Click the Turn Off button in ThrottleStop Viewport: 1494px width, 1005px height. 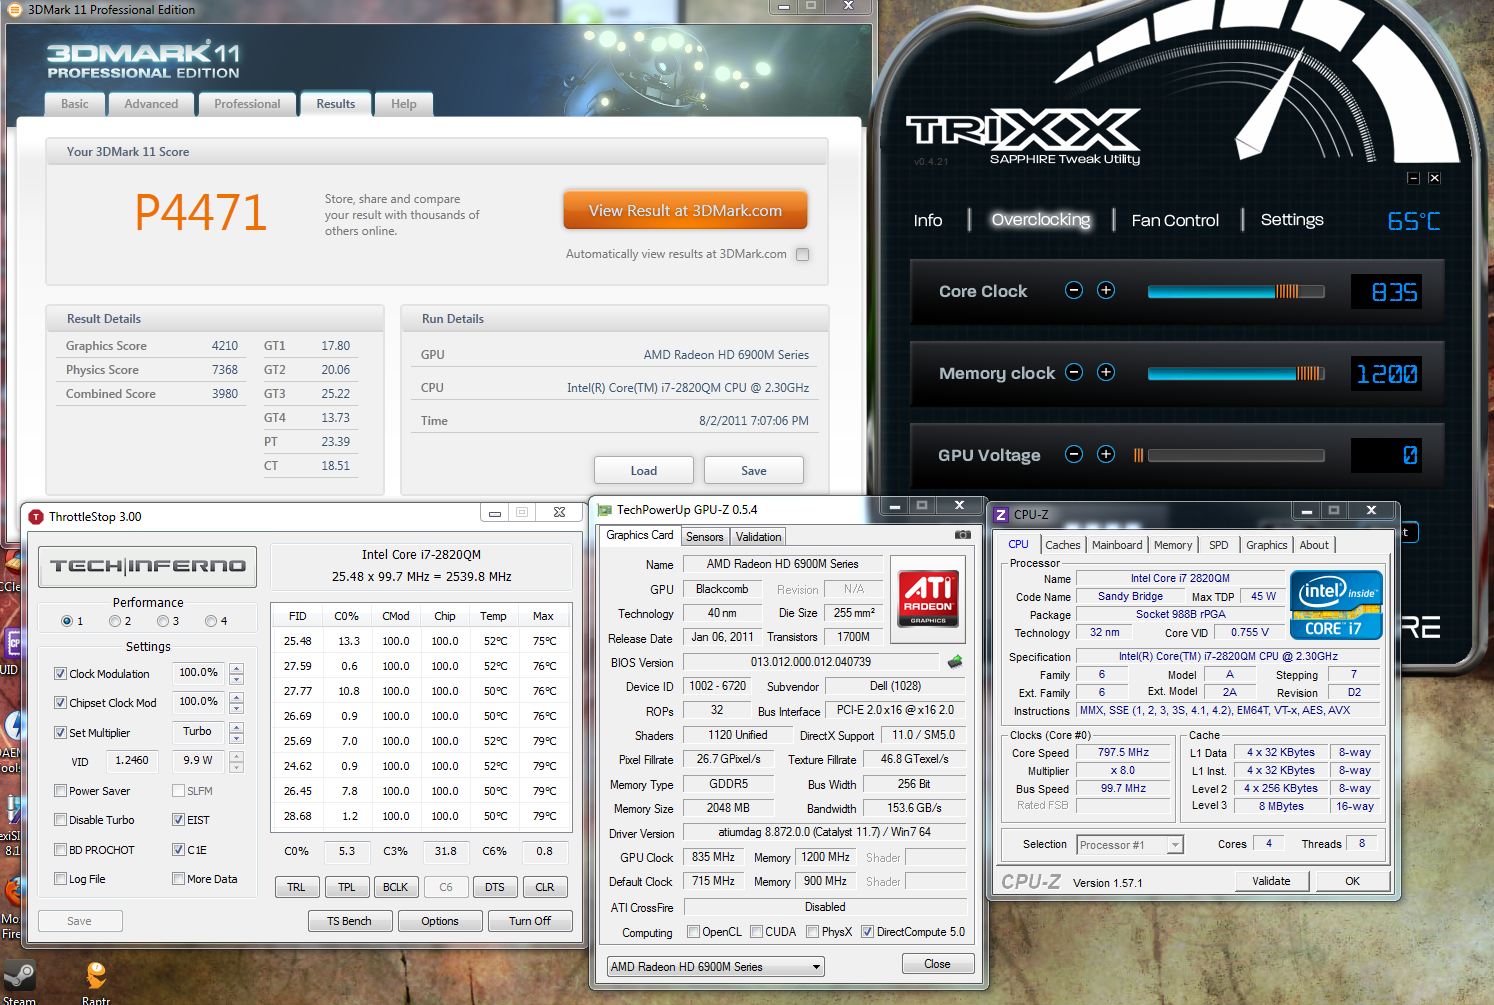click(x=530, y=921)
